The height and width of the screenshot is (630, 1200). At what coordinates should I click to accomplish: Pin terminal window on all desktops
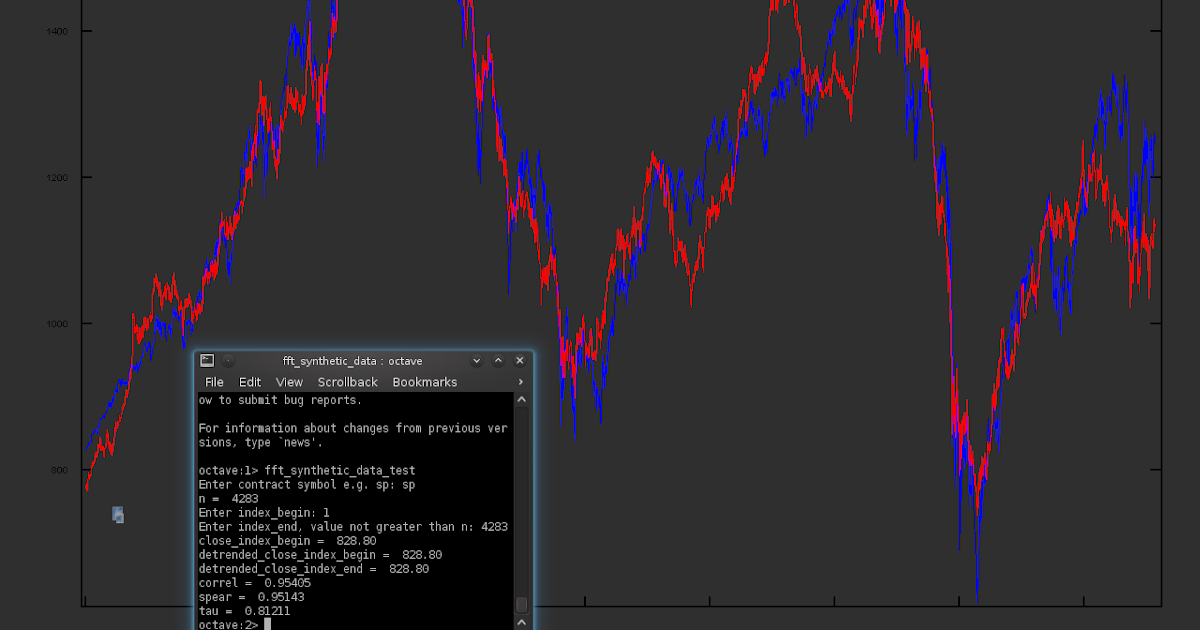click(229, 361)
